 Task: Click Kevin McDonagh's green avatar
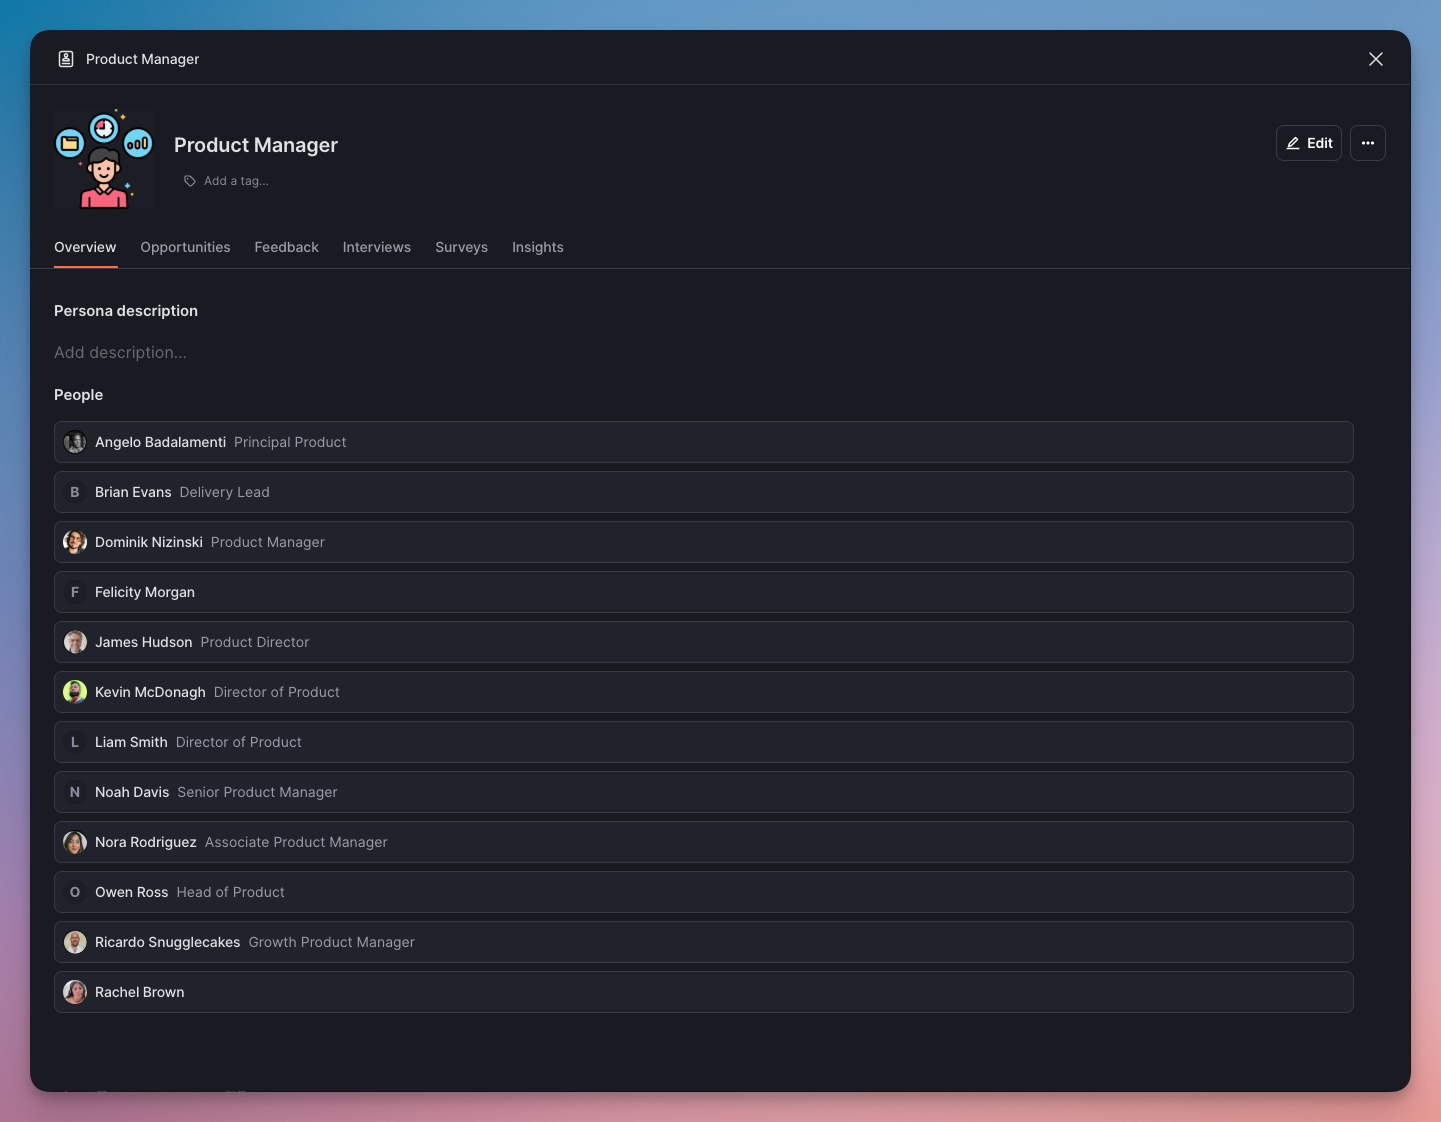point(75,692)
